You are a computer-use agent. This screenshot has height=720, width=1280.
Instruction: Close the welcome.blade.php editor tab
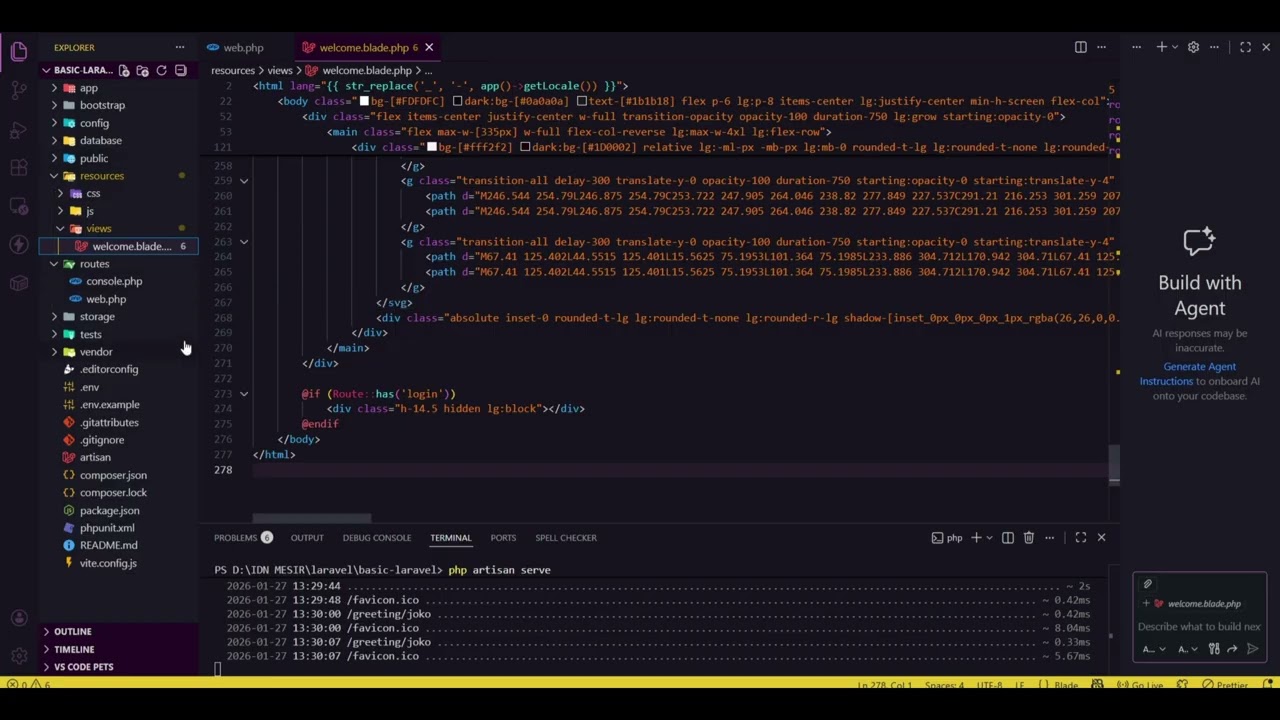pyautogui.click(x=429, y=47)
